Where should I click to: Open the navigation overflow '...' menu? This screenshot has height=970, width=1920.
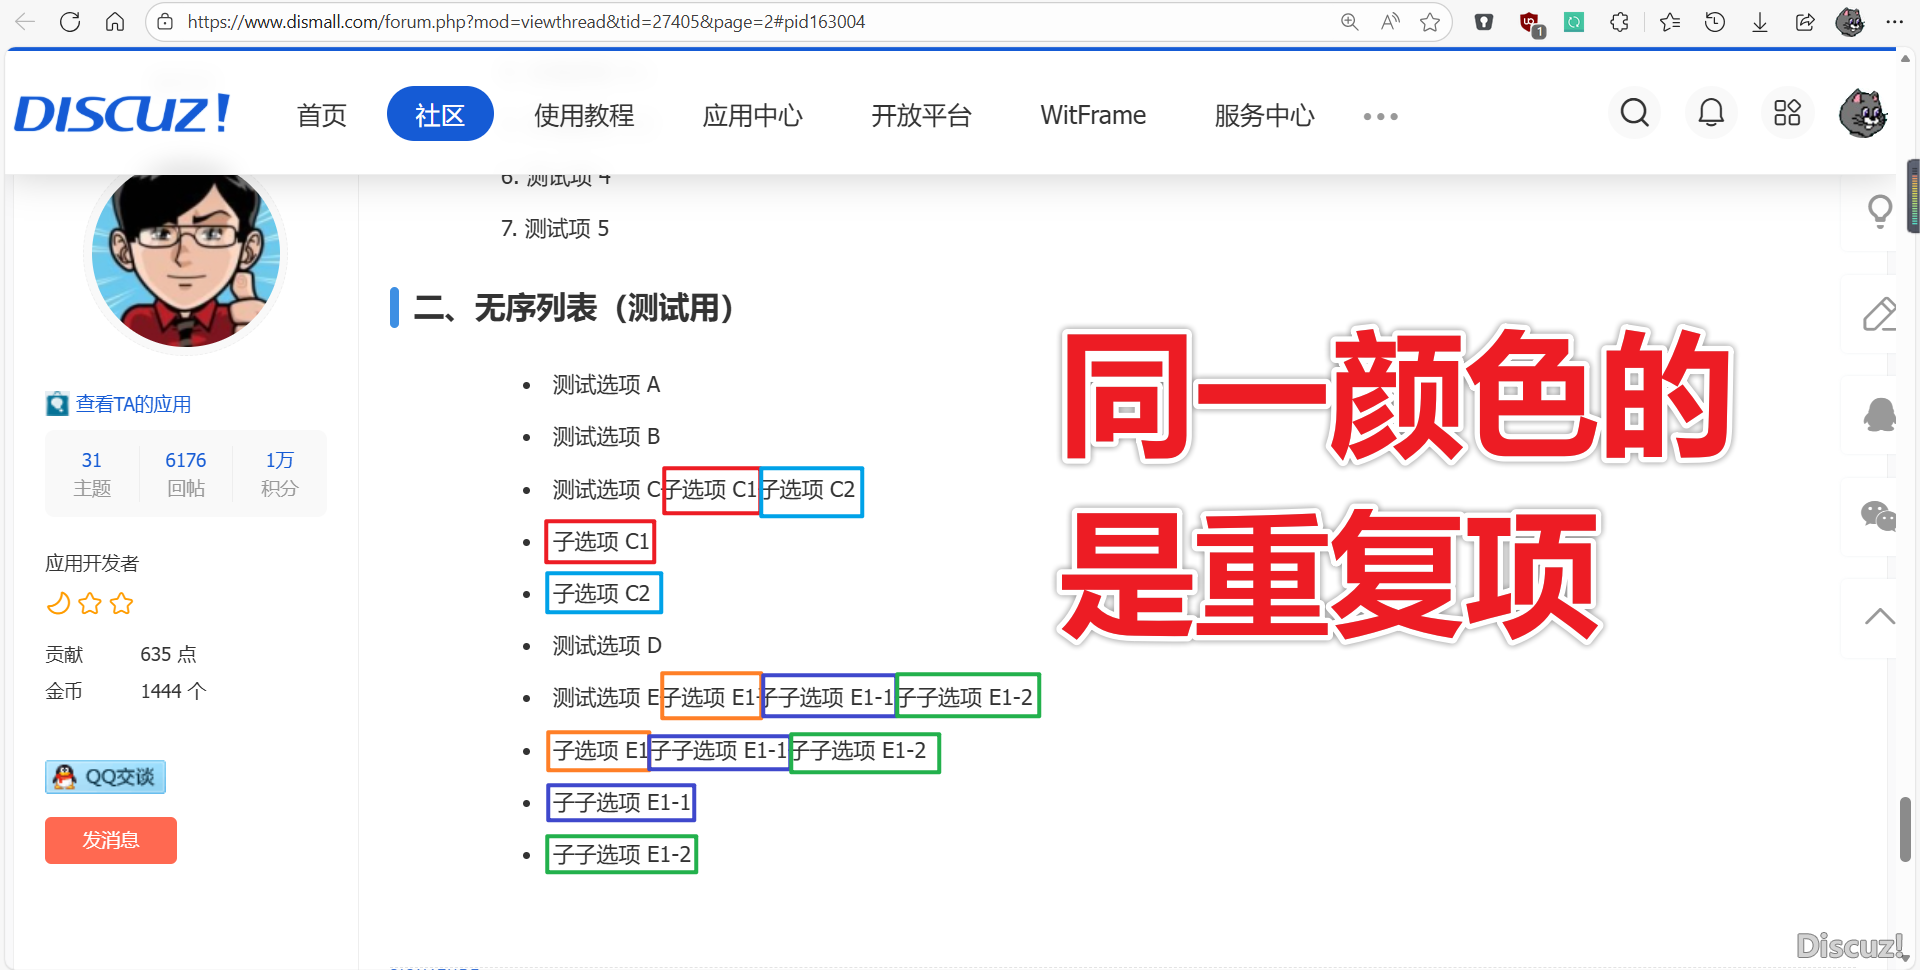tap(1380, 115)
